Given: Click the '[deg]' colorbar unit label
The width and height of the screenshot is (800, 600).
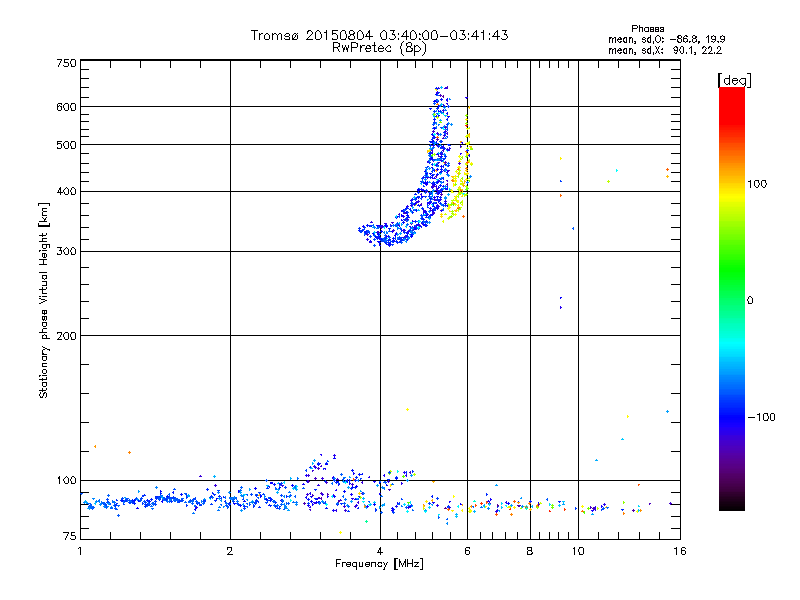Looking at the screenshot, I should click(x=734, y=80).
